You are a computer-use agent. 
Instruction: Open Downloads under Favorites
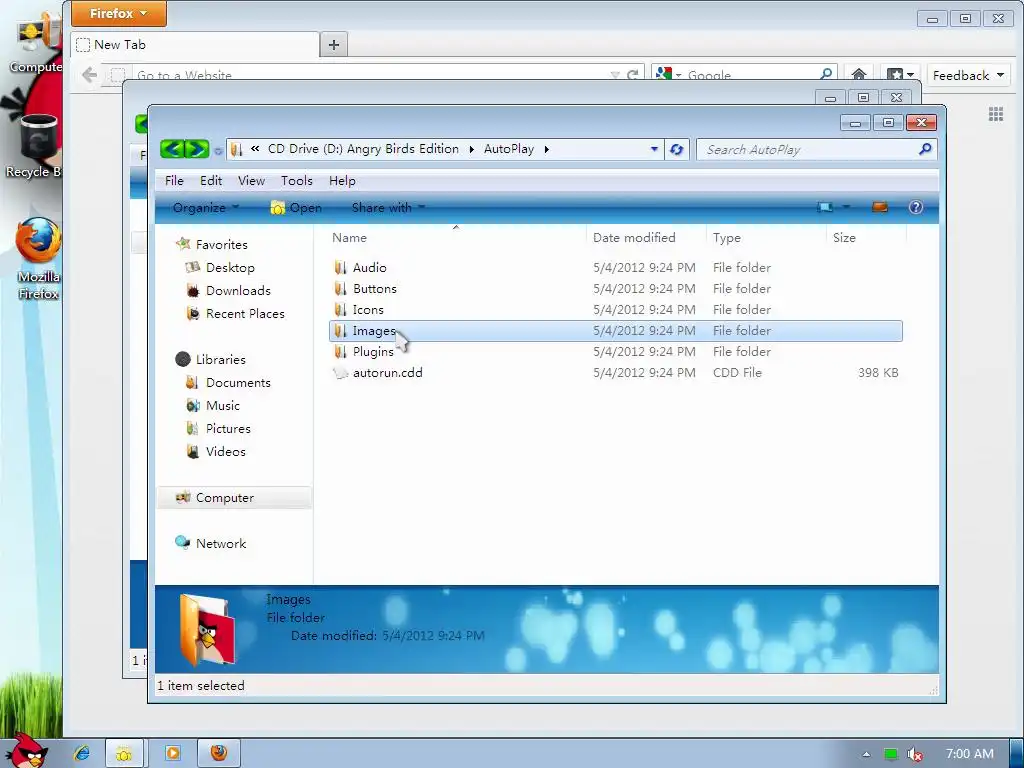(238, 291)
